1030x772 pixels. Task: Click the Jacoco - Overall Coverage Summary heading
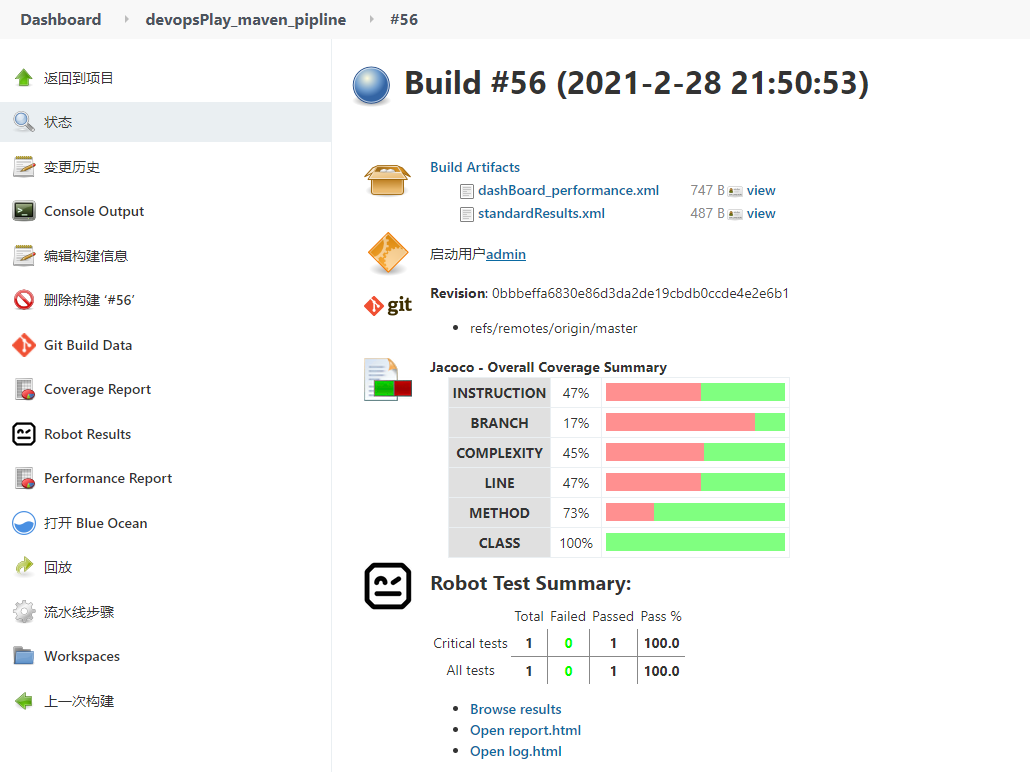point(549,367)
